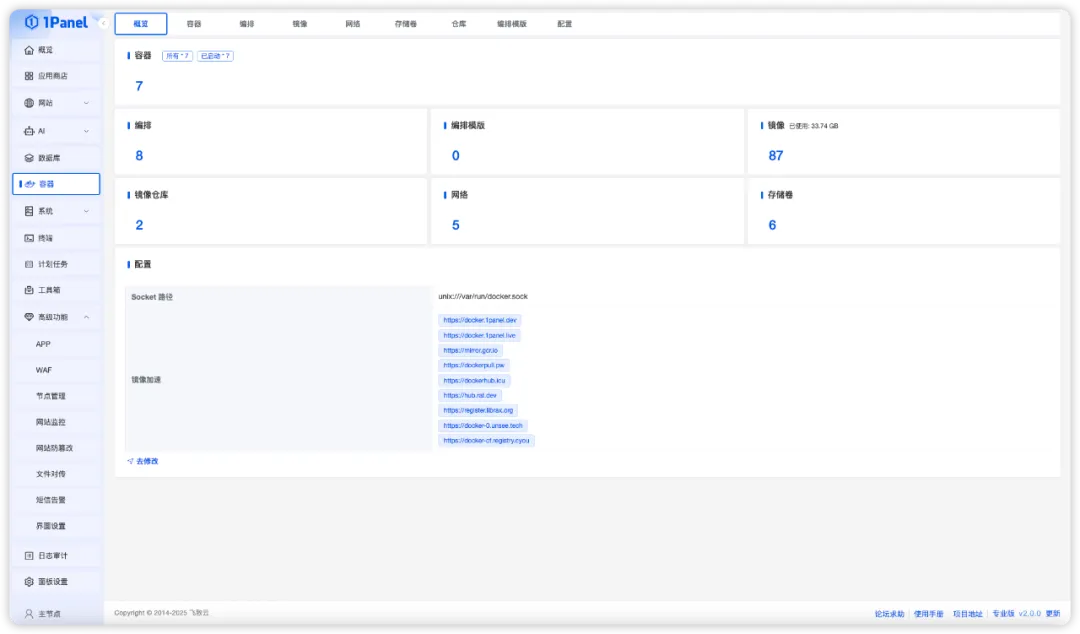
Task: Click the user icon for 主节点
Action: click(x=29, y=613)
